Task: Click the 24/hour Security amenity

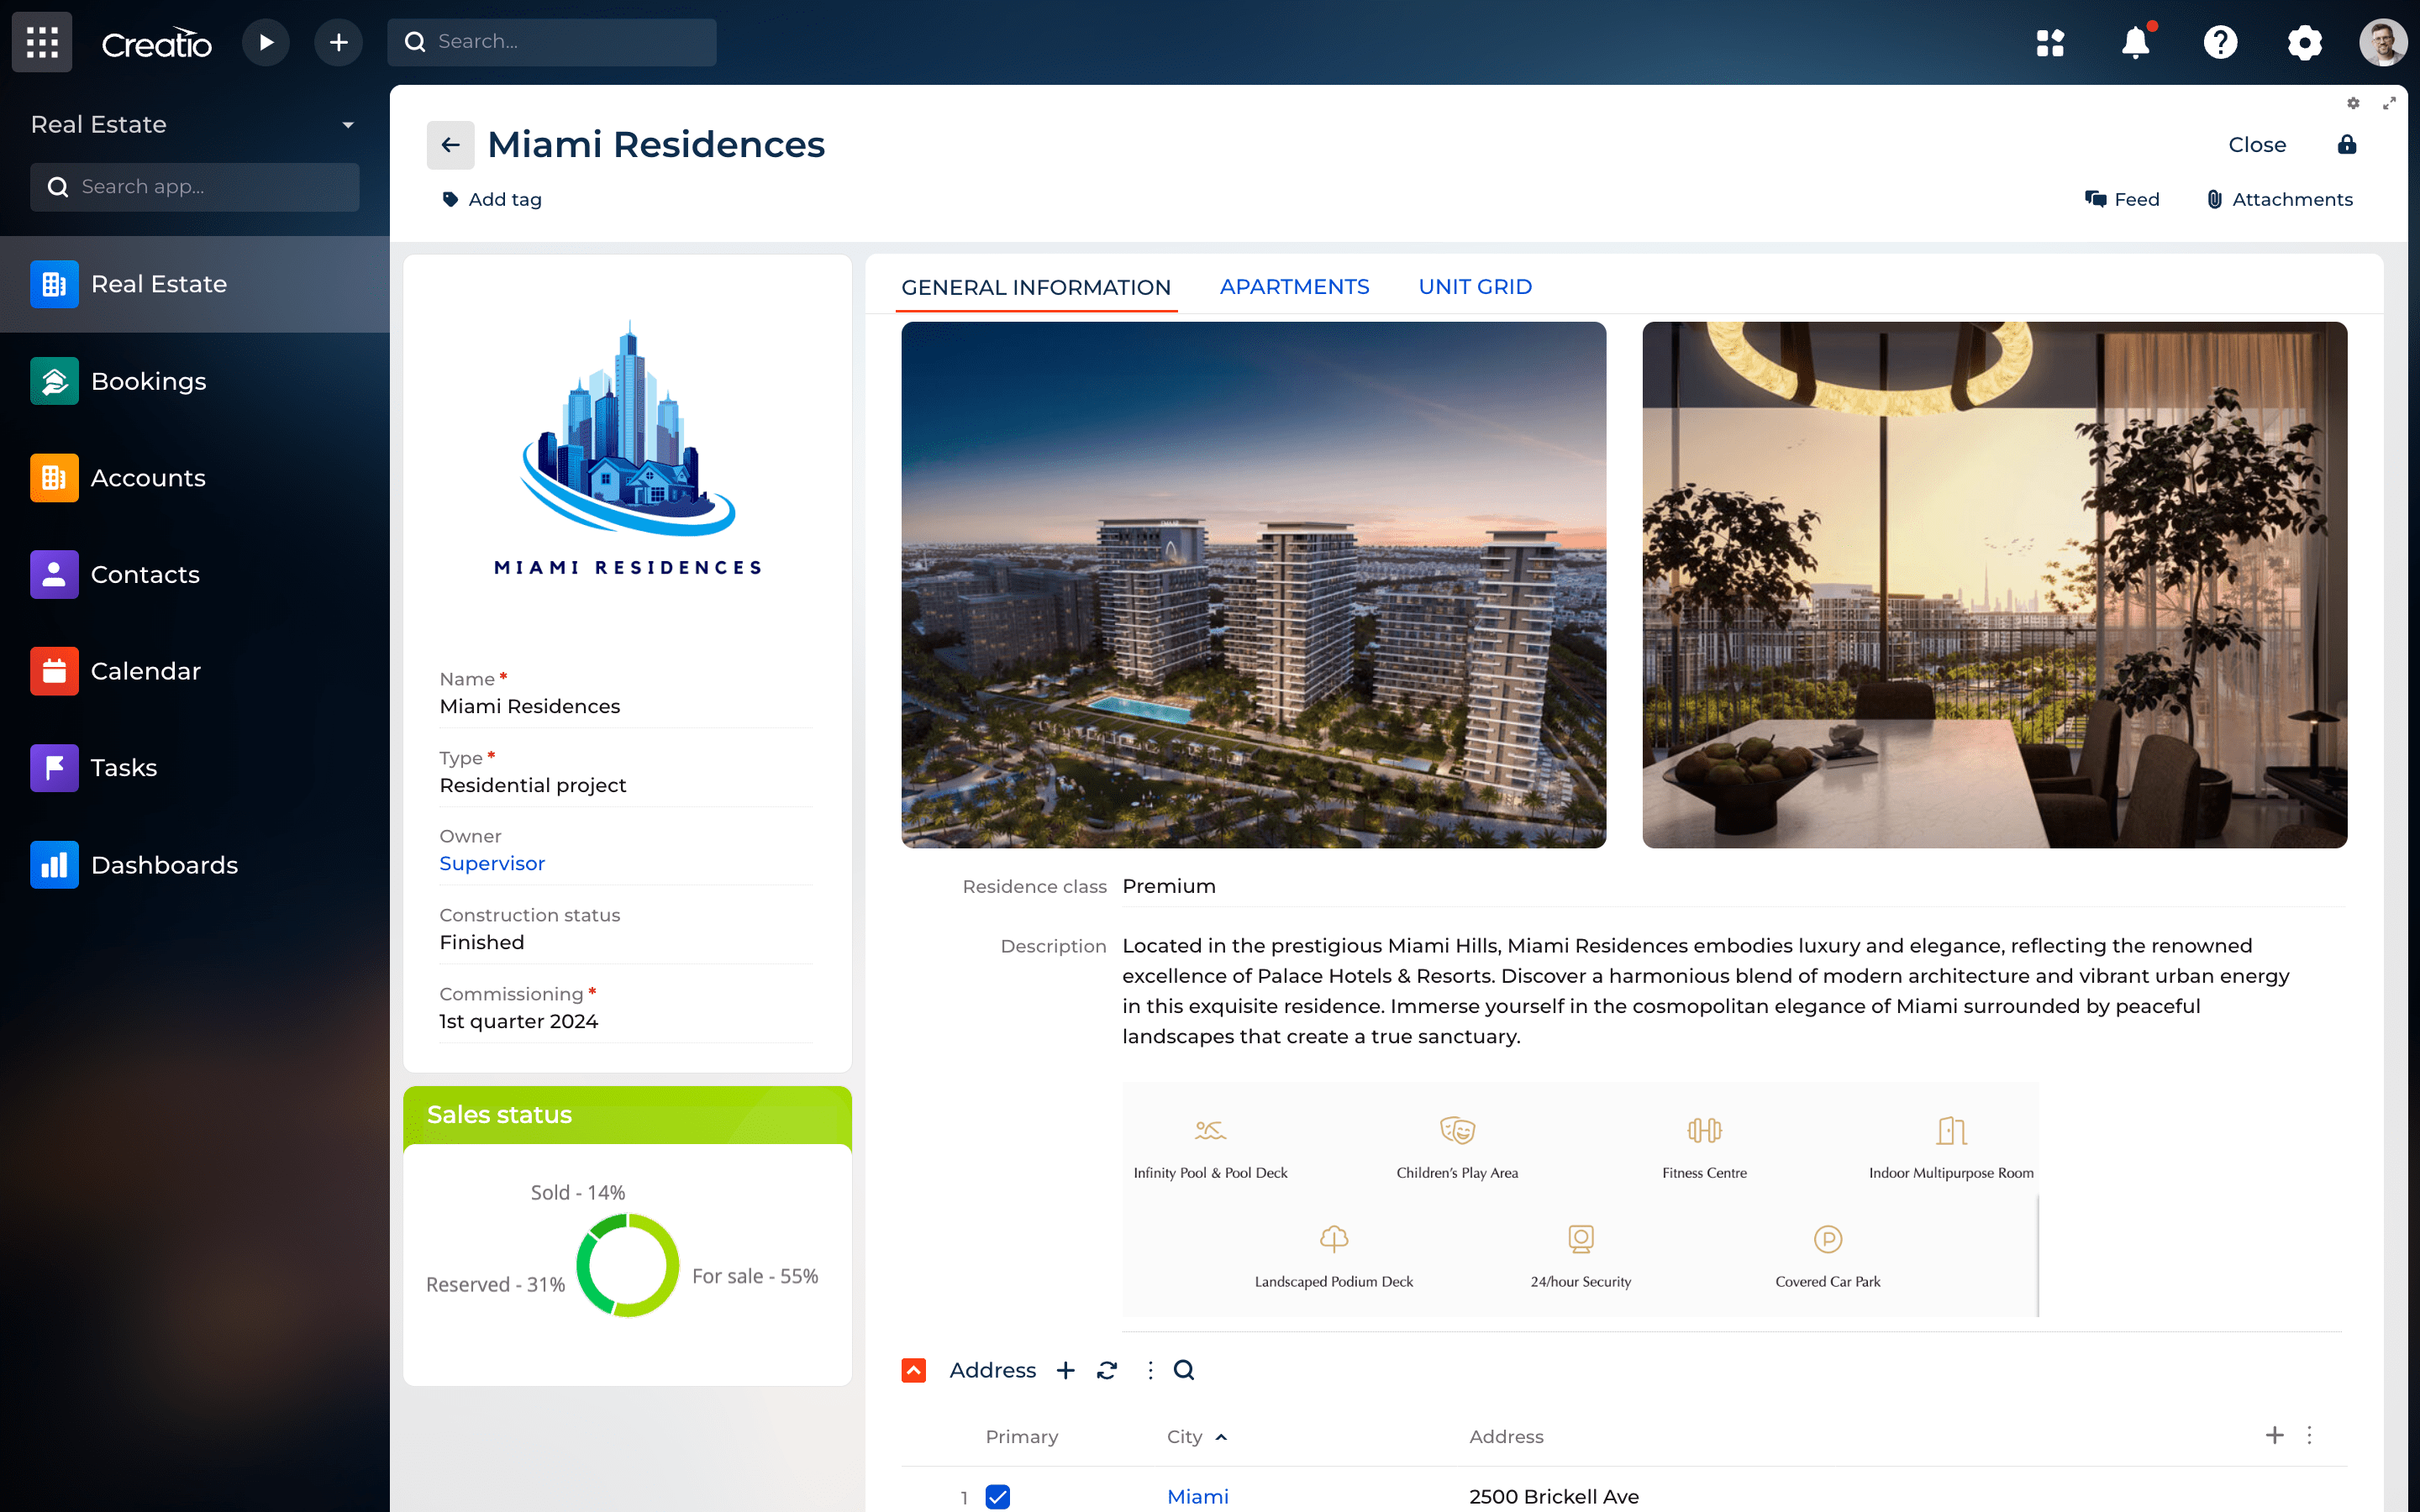Action: coord(1580,1256)
